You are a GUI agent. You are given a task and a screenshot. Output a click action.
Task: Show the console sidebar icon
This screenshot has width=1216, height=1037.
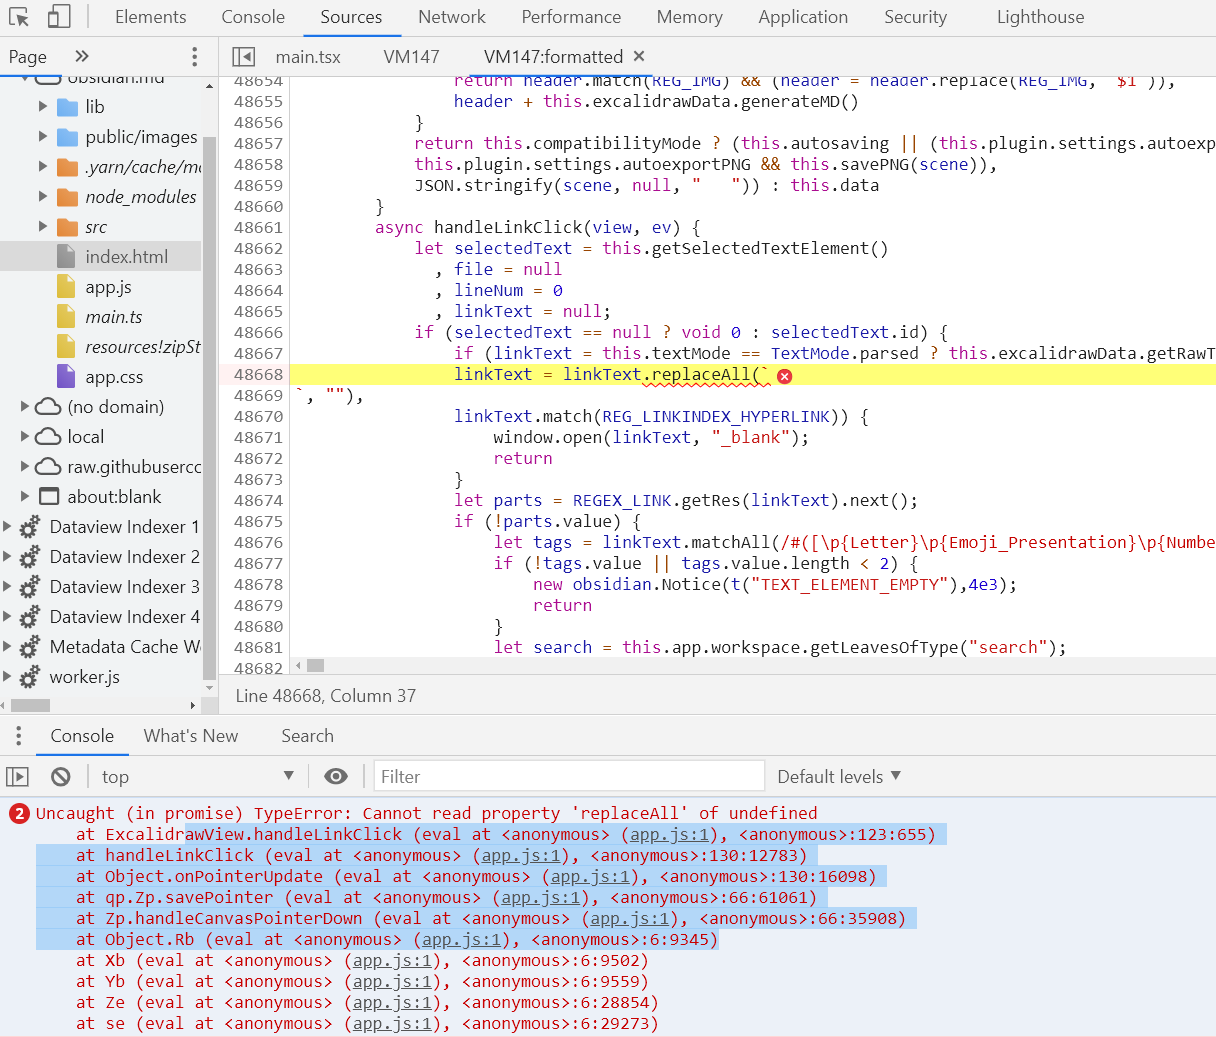tap(17, 776)
